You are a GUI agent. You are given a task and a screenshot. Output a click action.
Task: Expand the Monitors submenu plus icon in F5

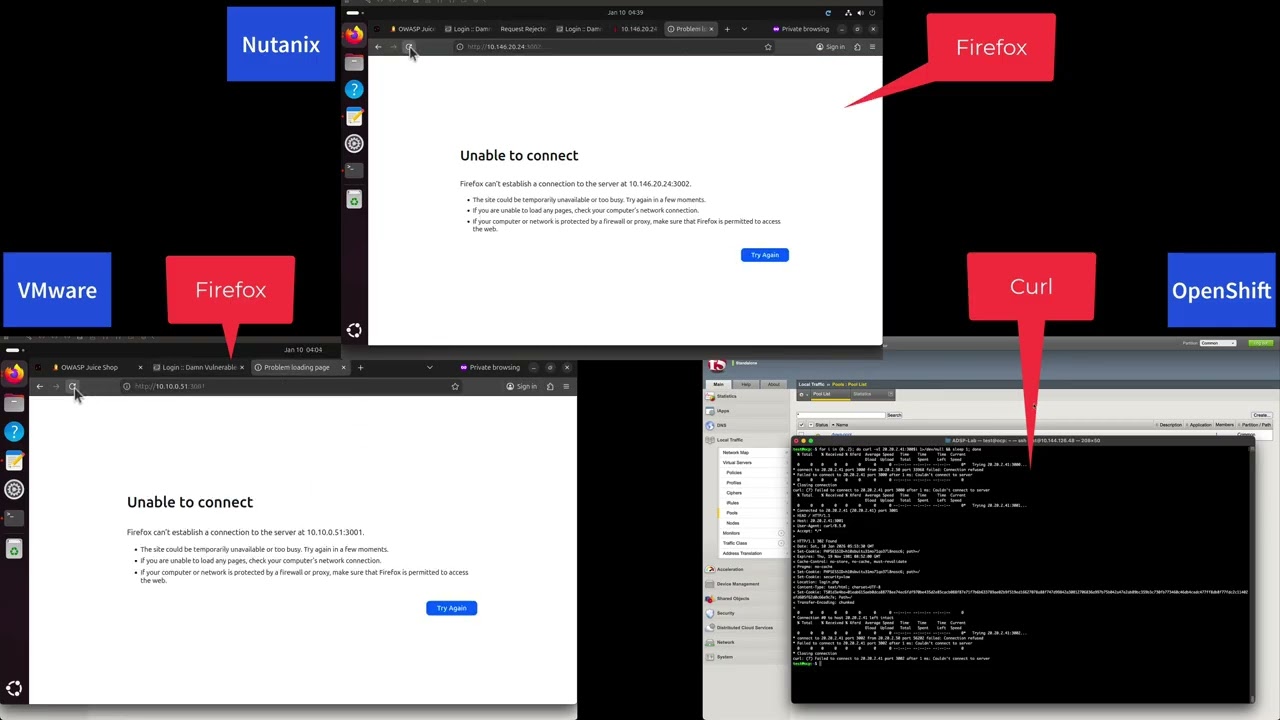click(781, 533)
